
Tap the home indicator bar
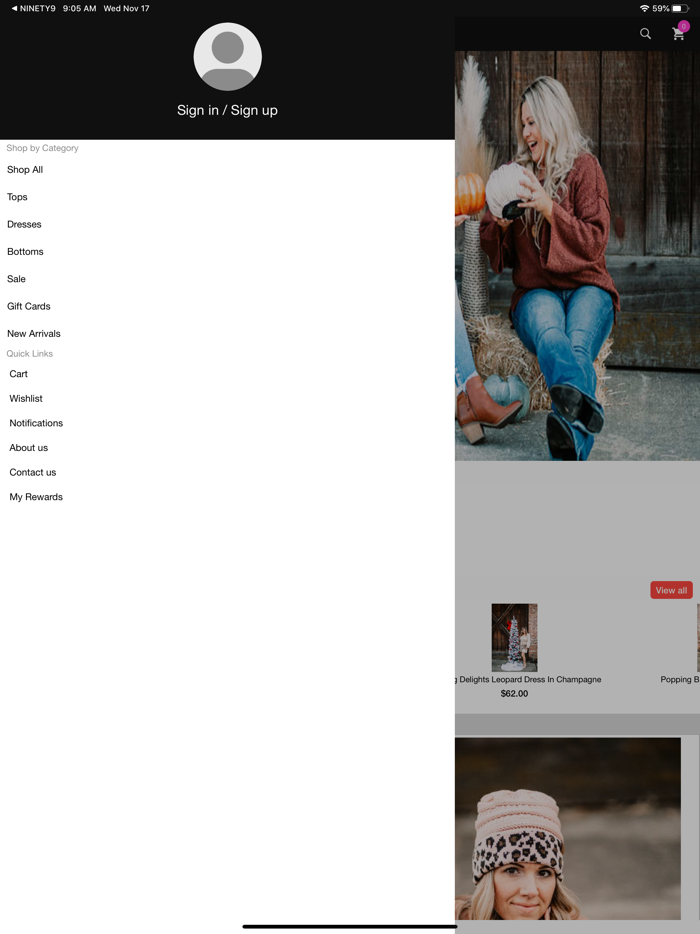point(350,926)
